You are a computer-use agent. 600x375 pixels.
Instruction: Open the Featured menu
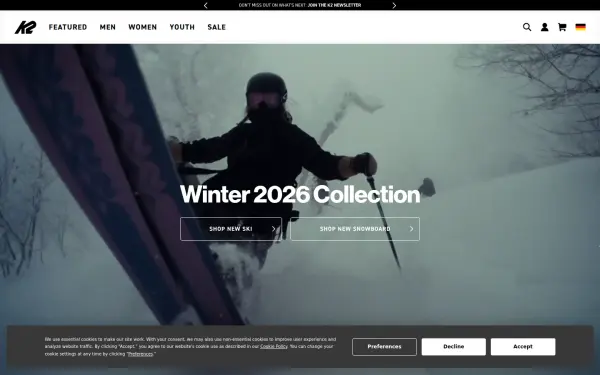point(68,27)
